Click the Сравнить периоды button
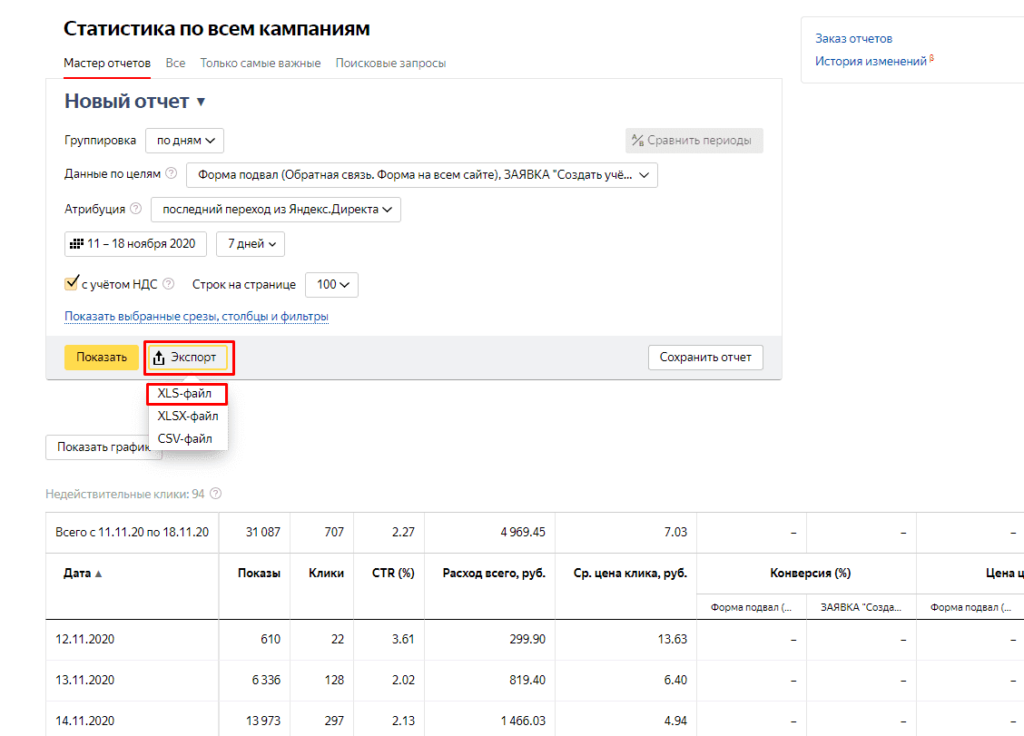The height and width of the screenshot is (736, 1024). coord(694,140)
